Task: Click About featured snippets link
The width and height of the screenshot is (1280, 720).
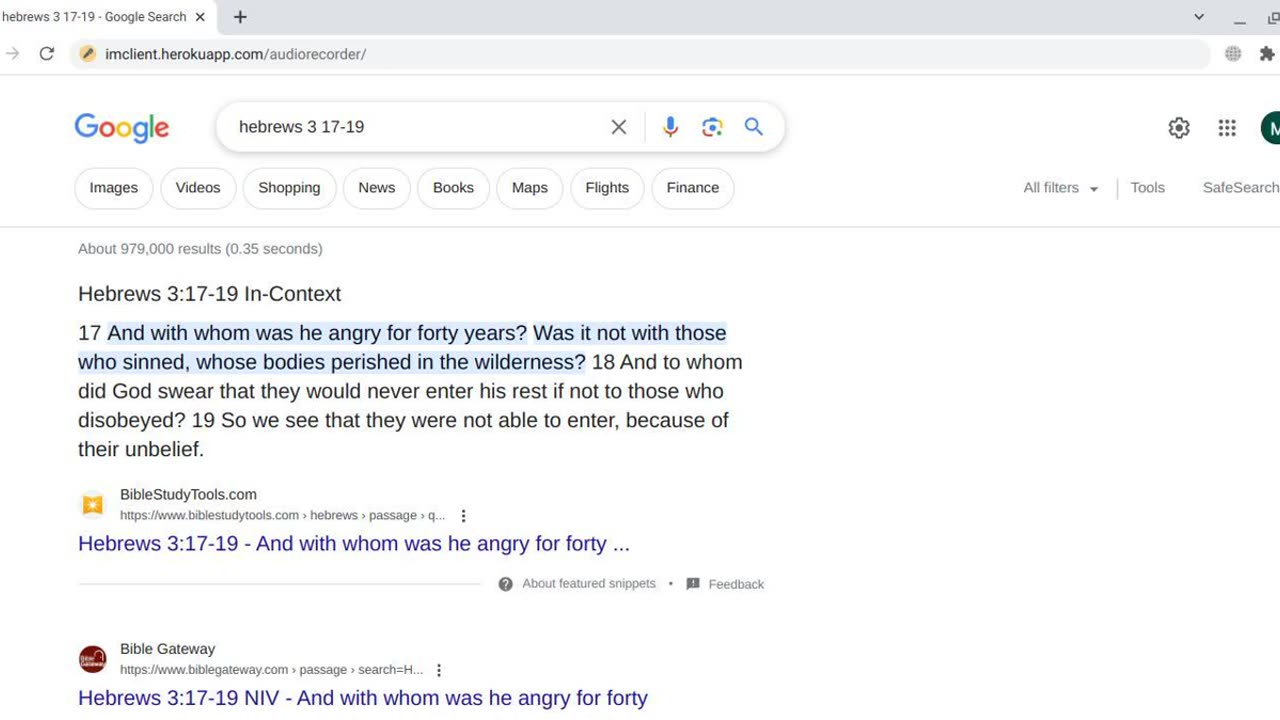Action: tap(589, 584)
